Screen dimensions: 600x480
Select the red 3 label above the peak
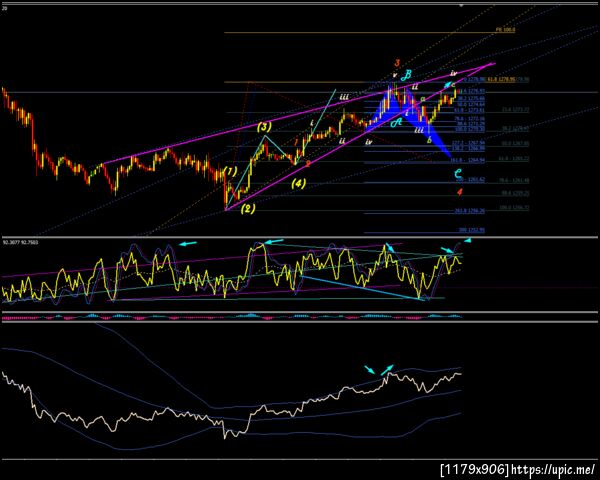(398, 63)
